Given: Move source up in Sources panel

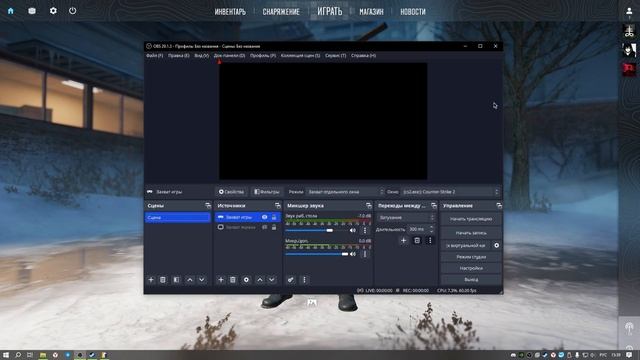Looking at the screenshot, I should (x=260, y=280).
